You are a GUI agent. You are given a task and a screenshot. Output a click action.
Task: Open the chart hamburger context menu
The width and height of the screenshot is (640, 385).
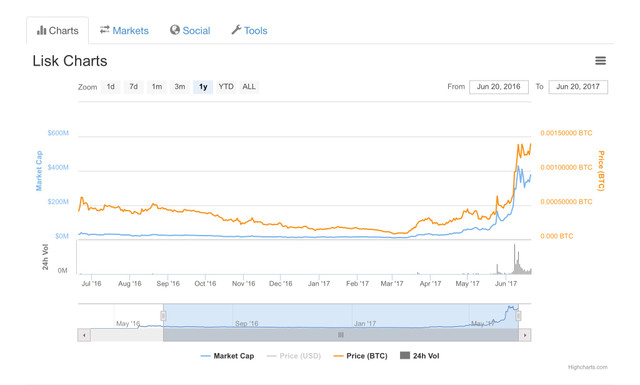pos(600,61)
